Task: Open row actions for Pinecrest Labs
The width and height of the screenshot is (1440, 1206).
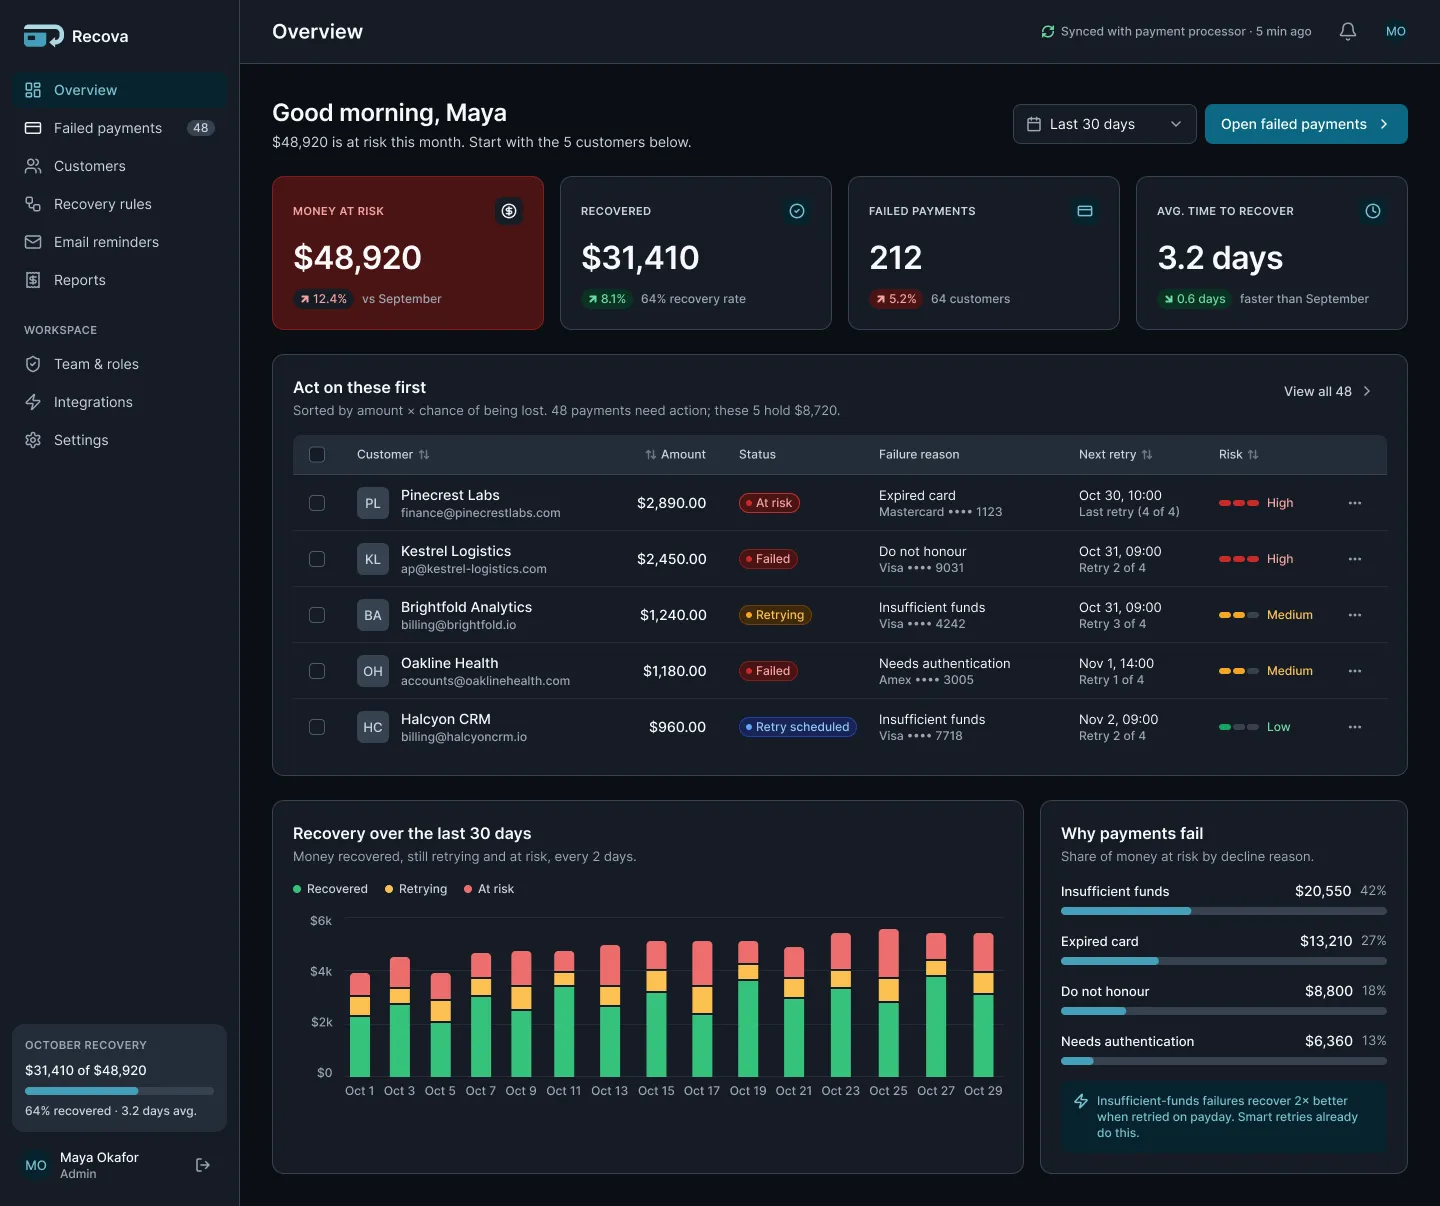Action: tap(1355, 503)
